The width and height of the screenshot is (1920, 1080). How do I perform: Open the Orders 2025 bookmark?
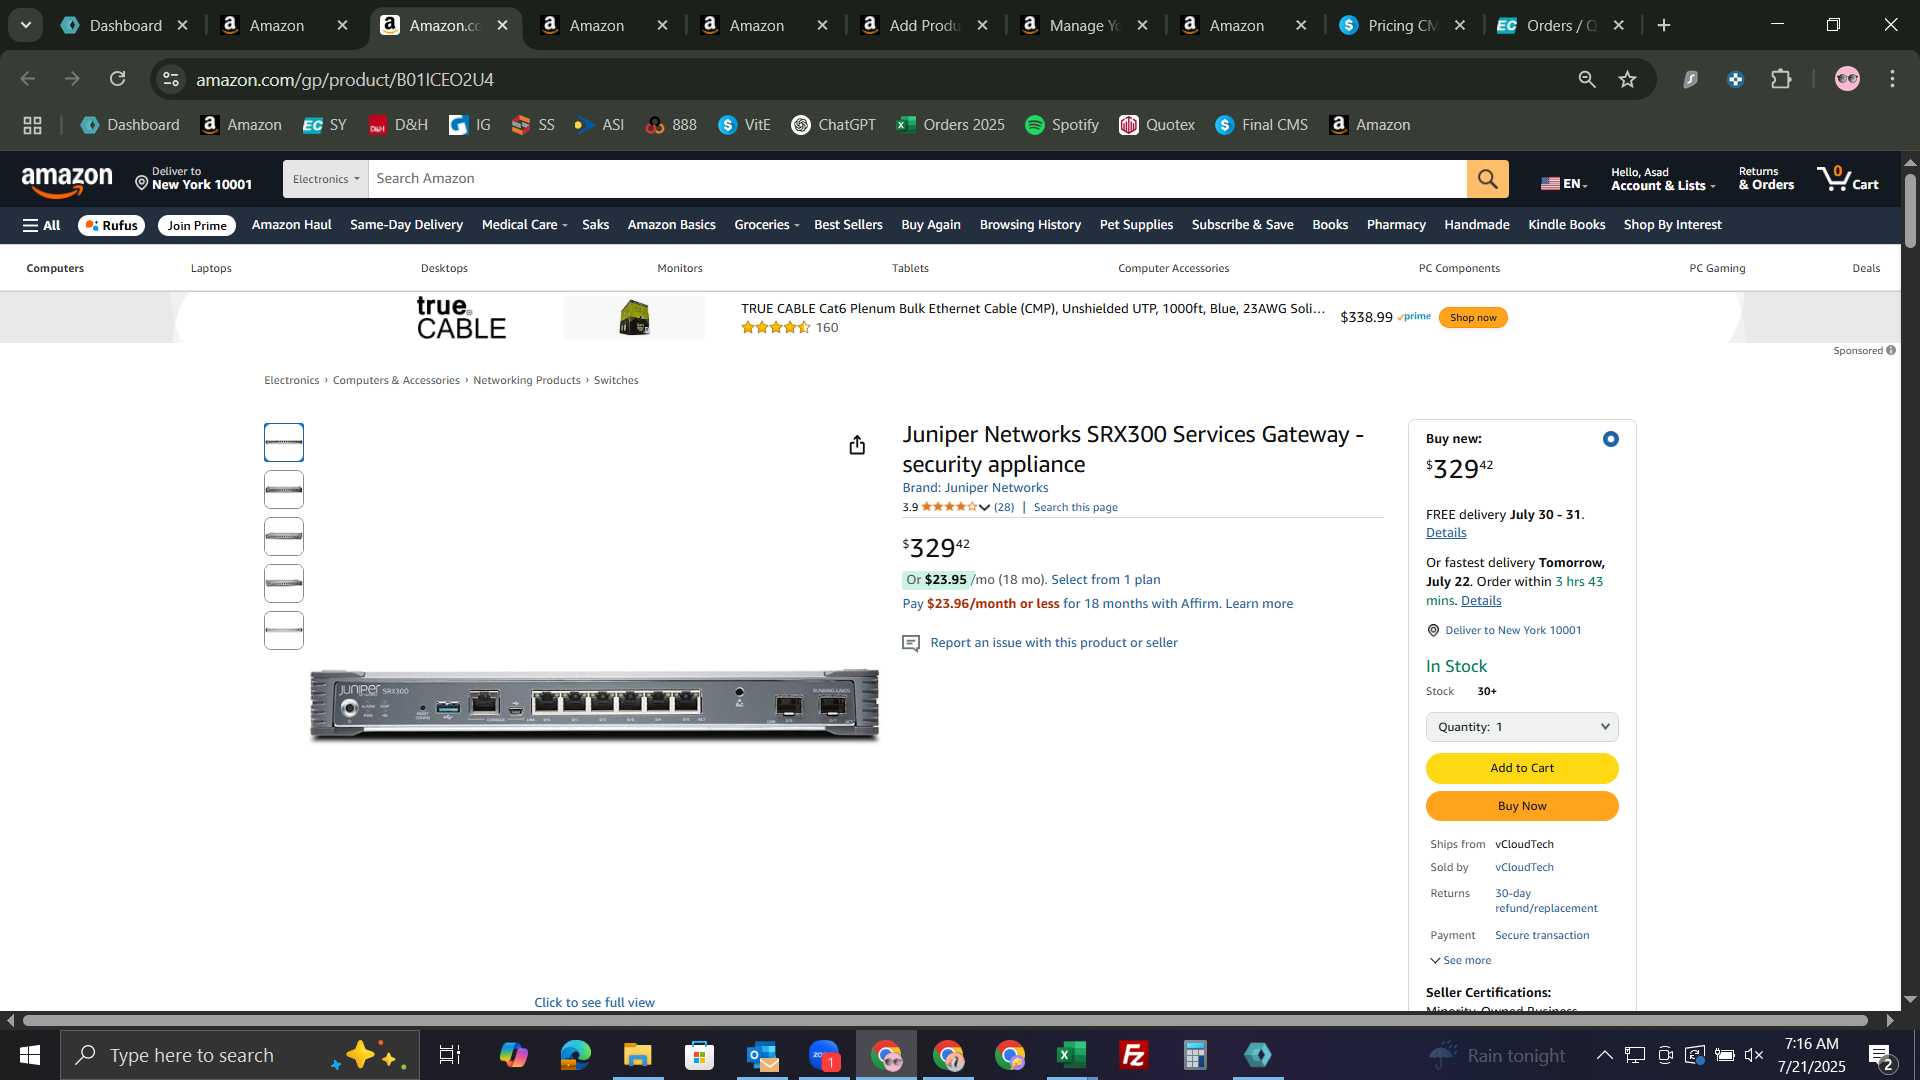tap(951, 125)
